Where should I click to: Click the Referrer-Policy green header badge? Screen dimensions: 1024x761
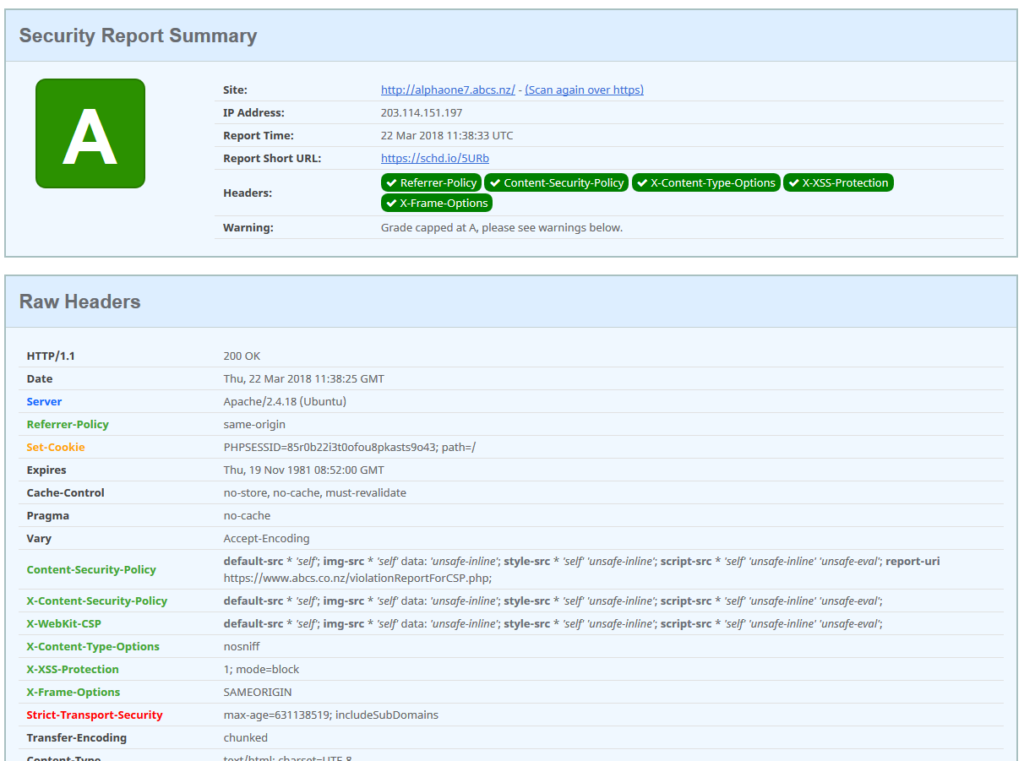[431, 183]
